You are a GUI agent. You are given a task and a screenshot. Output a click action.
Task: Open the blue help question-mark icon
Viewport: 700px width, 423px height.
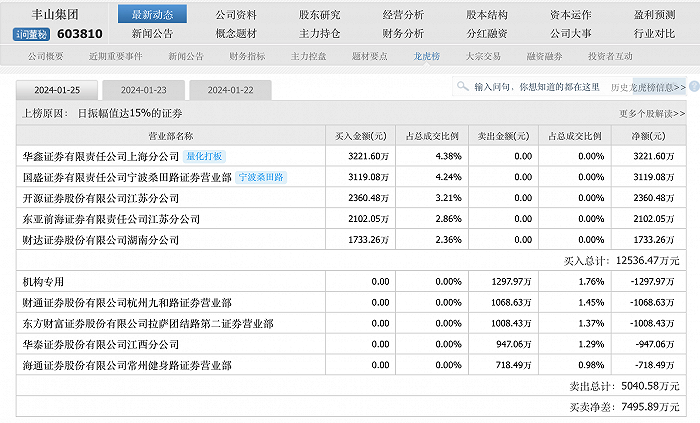[694, 87]
